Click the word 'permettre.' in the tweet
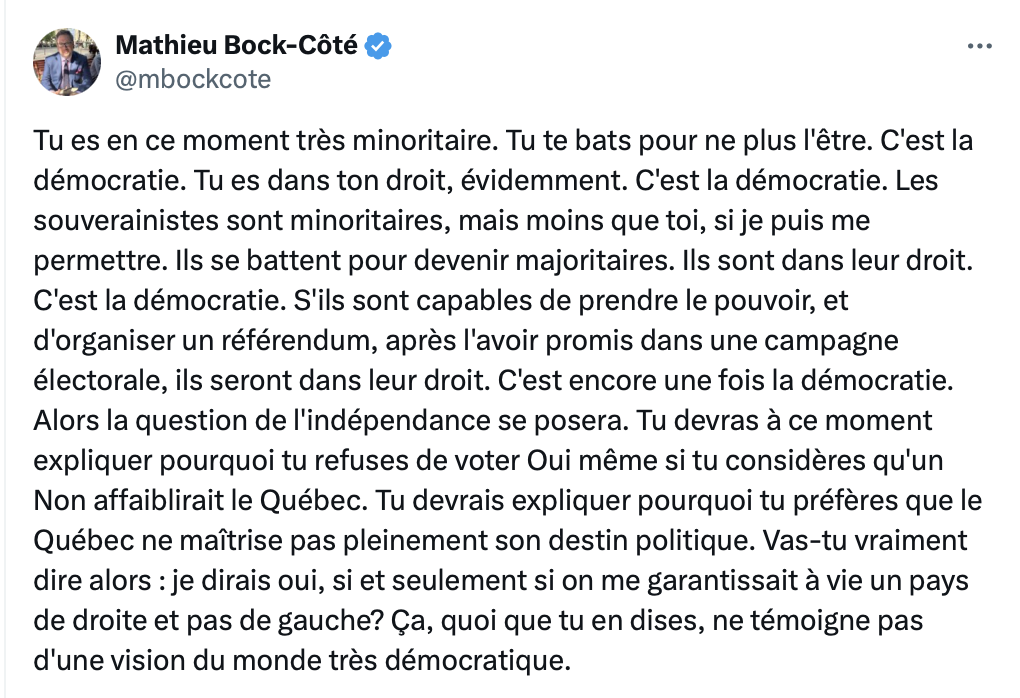1020x698 pixels. pyautogui.click(x=100, y=261)
